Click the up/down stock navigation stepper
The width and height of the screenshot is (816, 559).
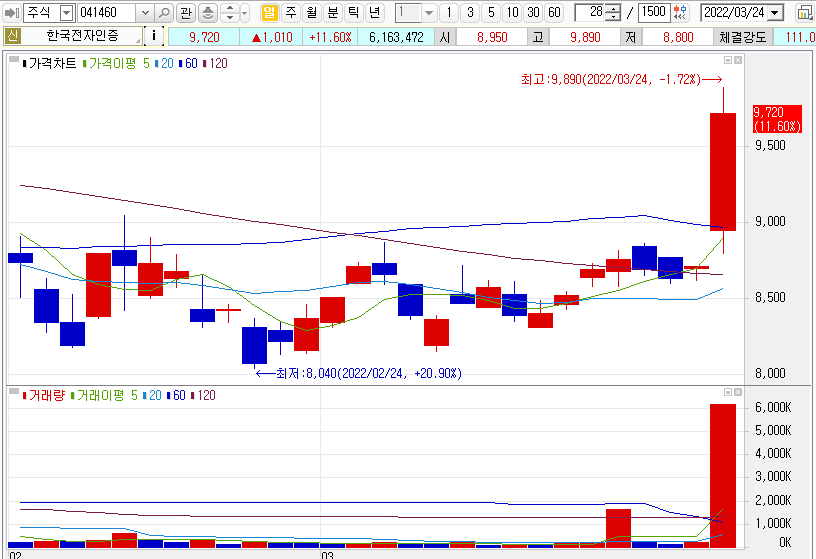pos(230,12)
